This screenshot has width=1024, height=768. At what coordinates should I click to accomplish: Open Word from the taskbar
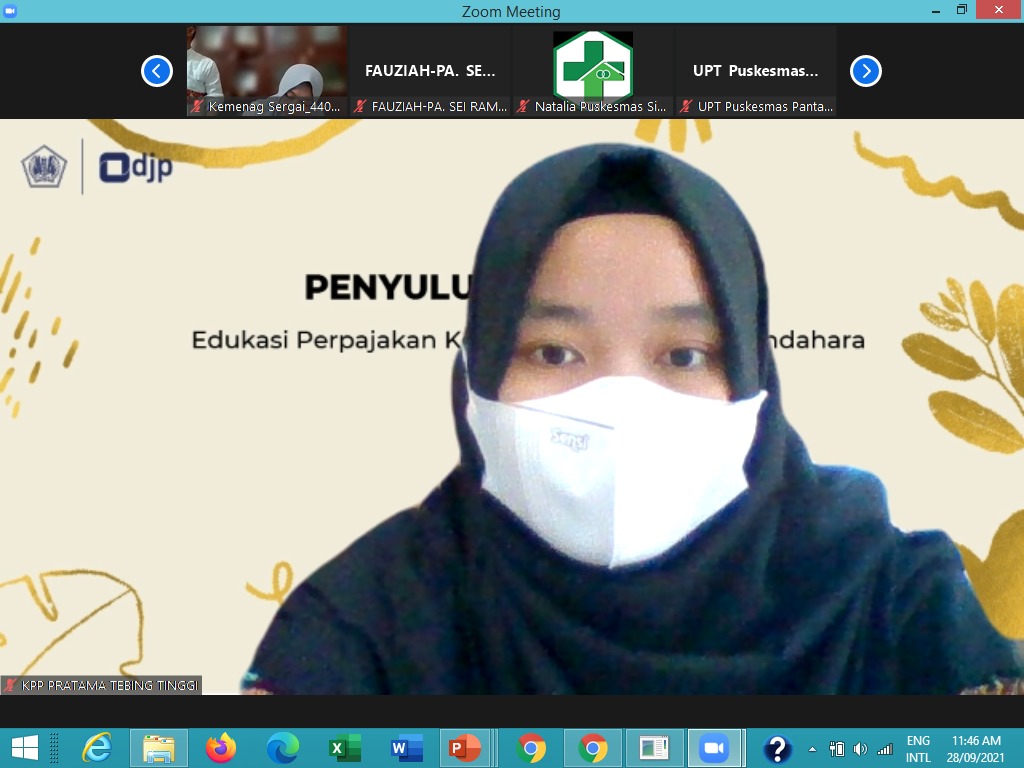[406, 748]
